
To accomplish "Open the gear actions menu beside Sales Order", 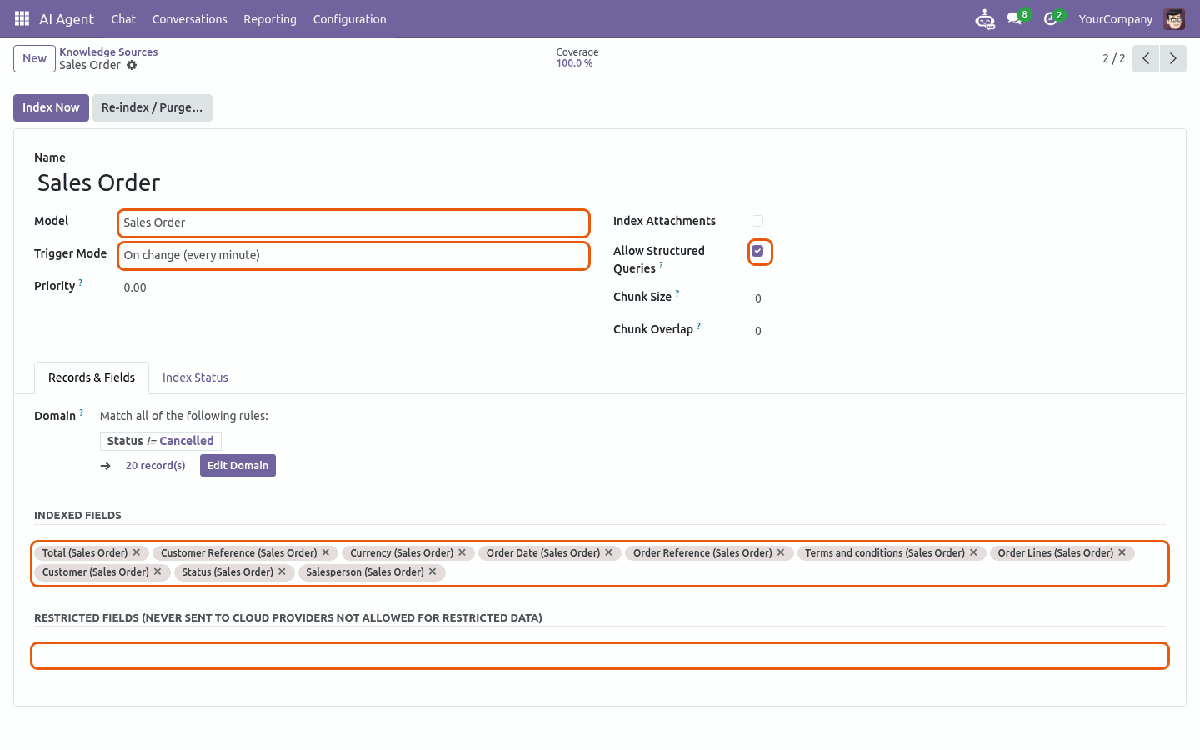I will (x=132, y=65).
